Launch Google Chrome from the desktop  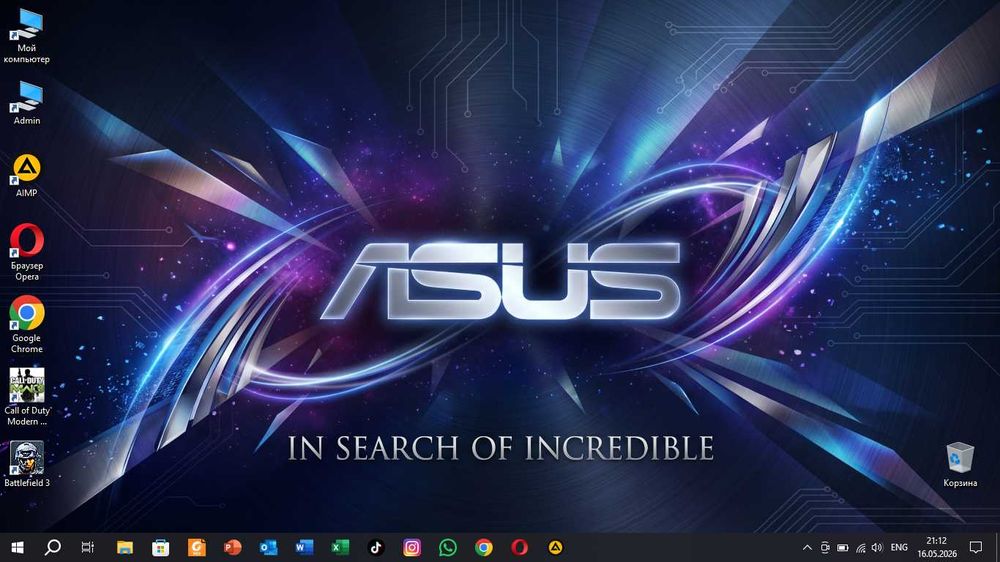pos(27,324)
